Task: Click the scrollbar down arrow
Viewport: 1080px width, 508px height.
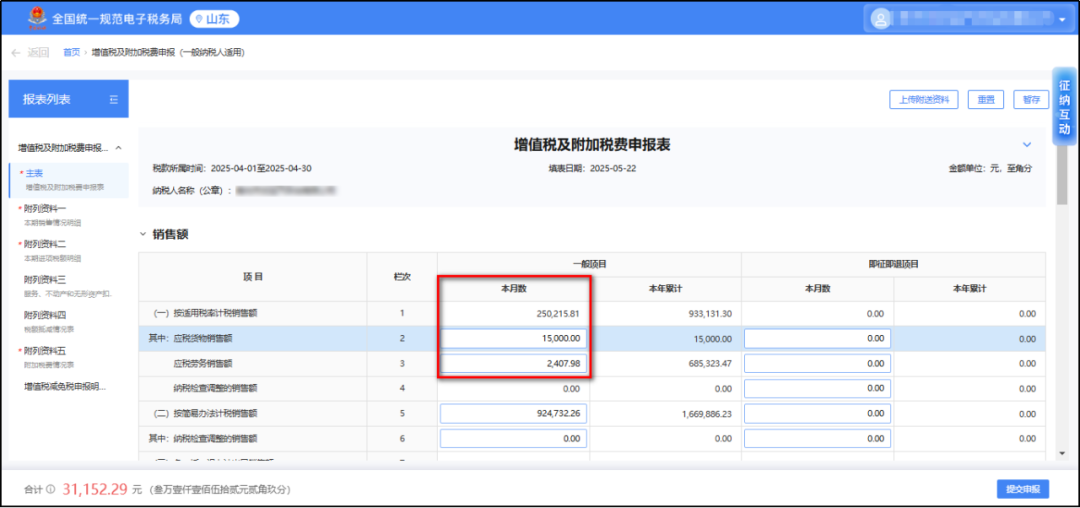Action: coord(1061,453)
